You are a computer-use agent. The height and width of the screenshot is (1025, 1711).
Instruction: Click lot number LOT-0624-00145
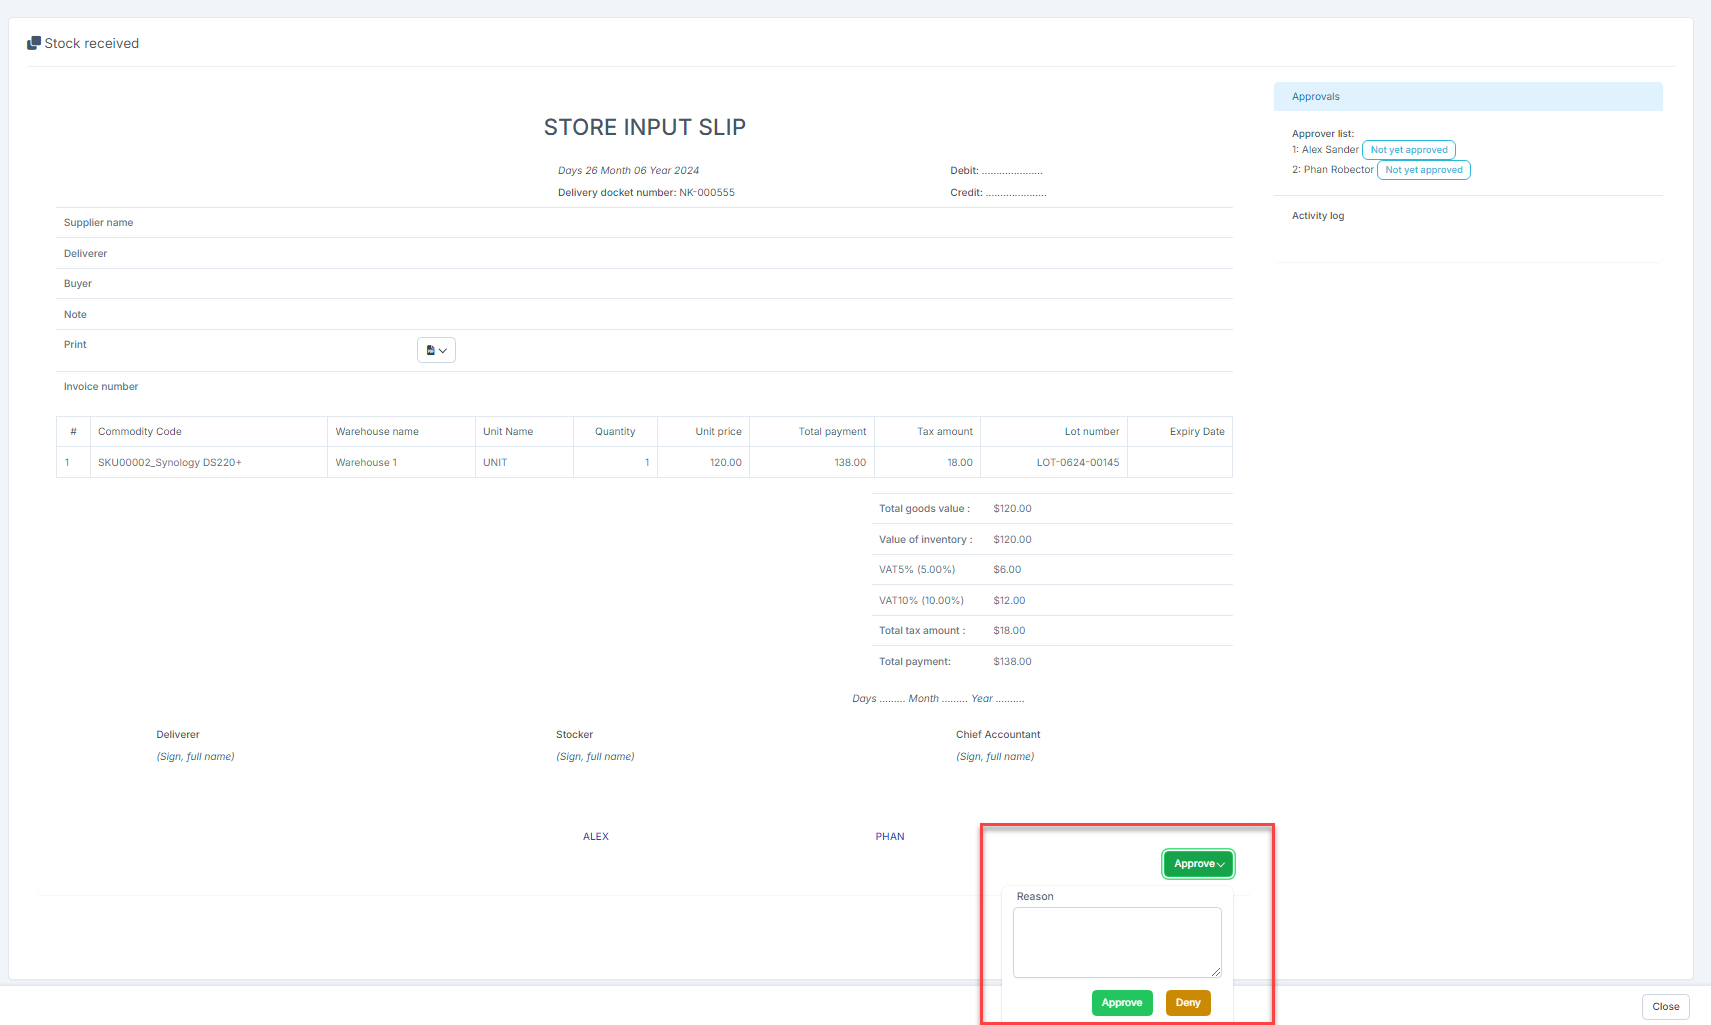(1077, 463)
